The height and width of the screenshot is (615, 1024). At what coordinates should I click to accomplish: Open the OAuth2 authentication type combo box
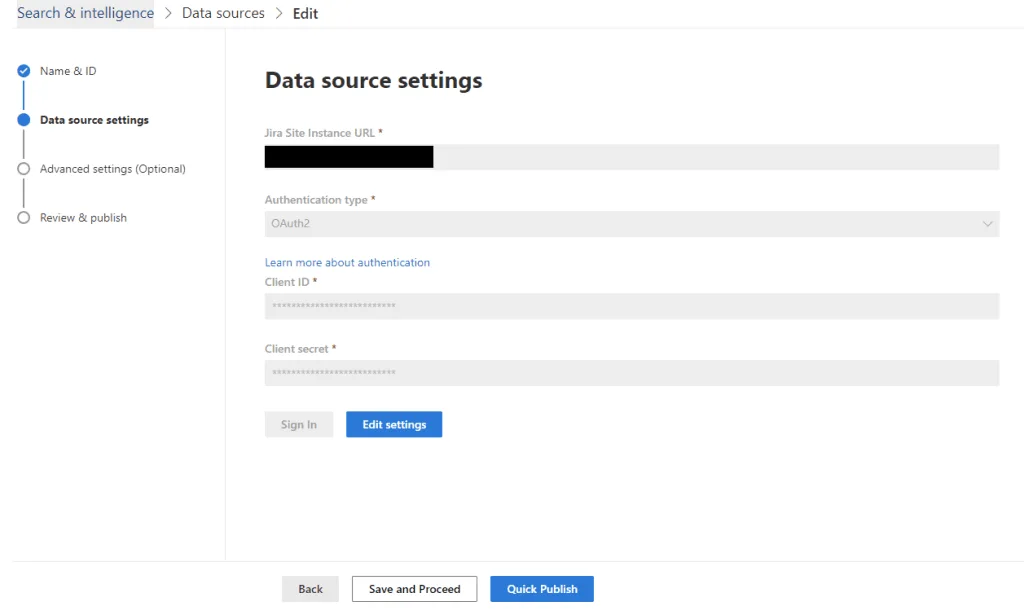click(632, 224)
